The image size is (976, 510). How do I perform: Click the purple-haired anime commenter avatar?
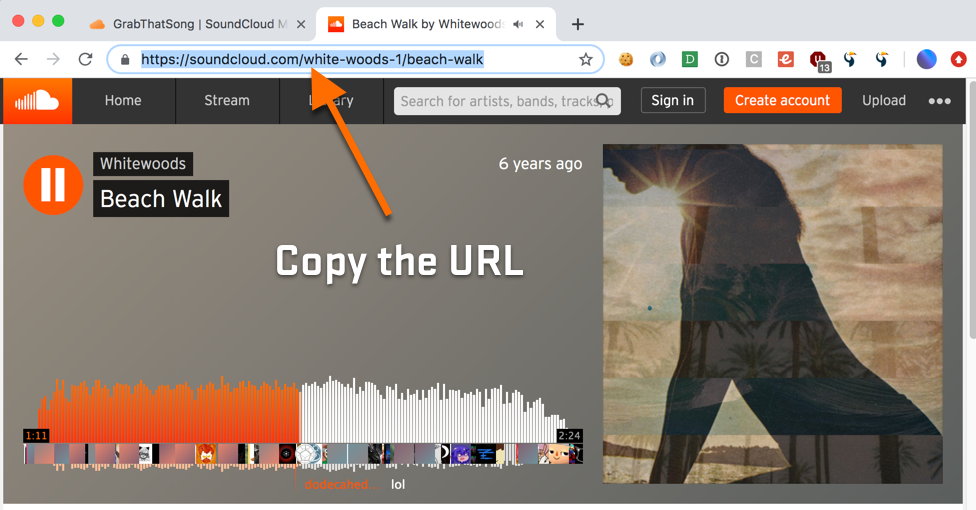tap(461, 454)
